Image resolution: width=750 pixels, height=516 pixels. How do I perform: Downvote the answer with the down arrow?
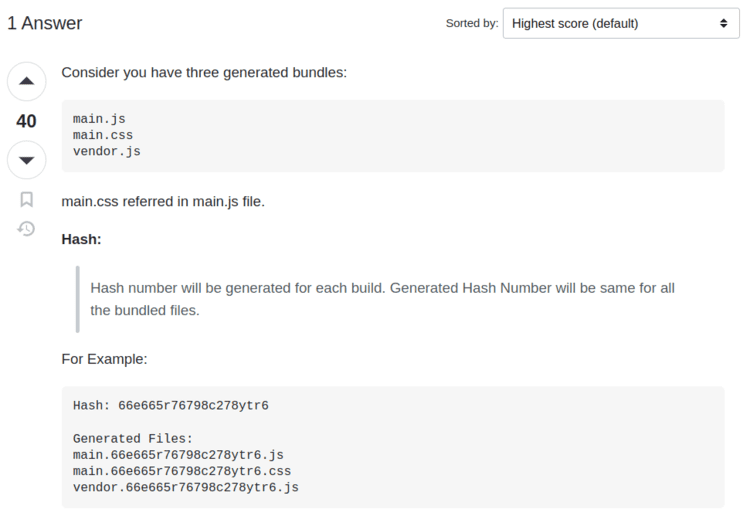pyautogui.click(x=26, y=160)
